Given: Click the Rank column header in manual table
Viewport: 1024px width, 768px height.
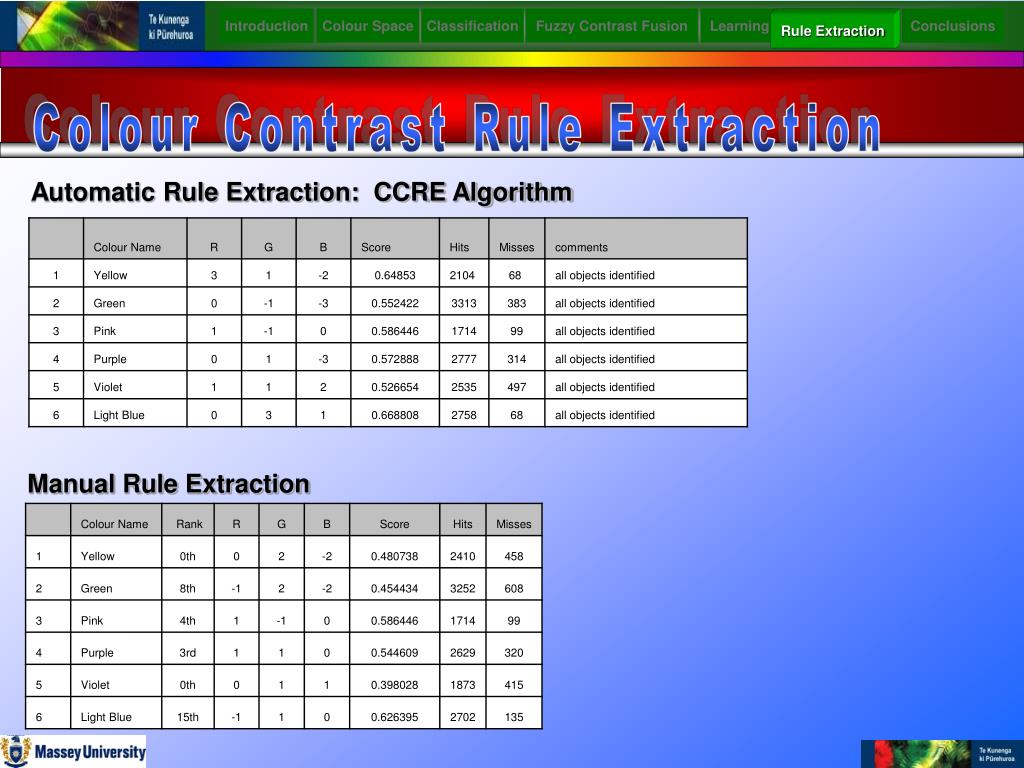Looking at the screenshot, I should [189, 520].
